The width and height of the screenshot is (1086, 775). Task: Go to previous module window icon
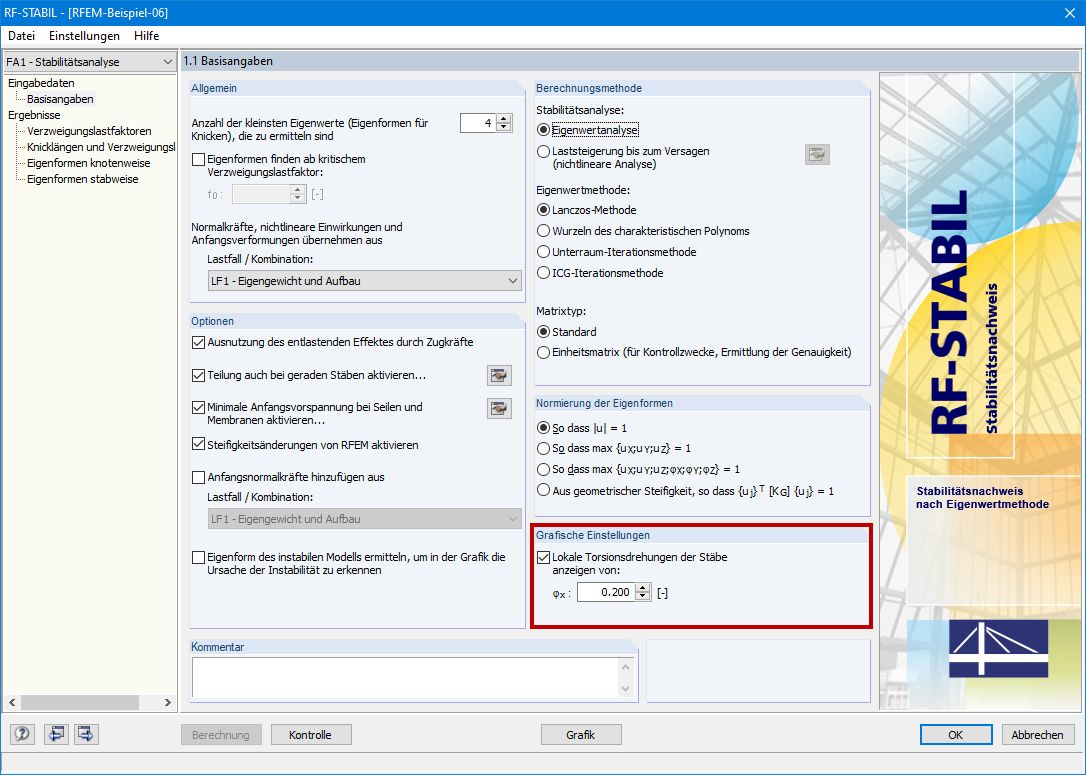click(x=55, y=734)
